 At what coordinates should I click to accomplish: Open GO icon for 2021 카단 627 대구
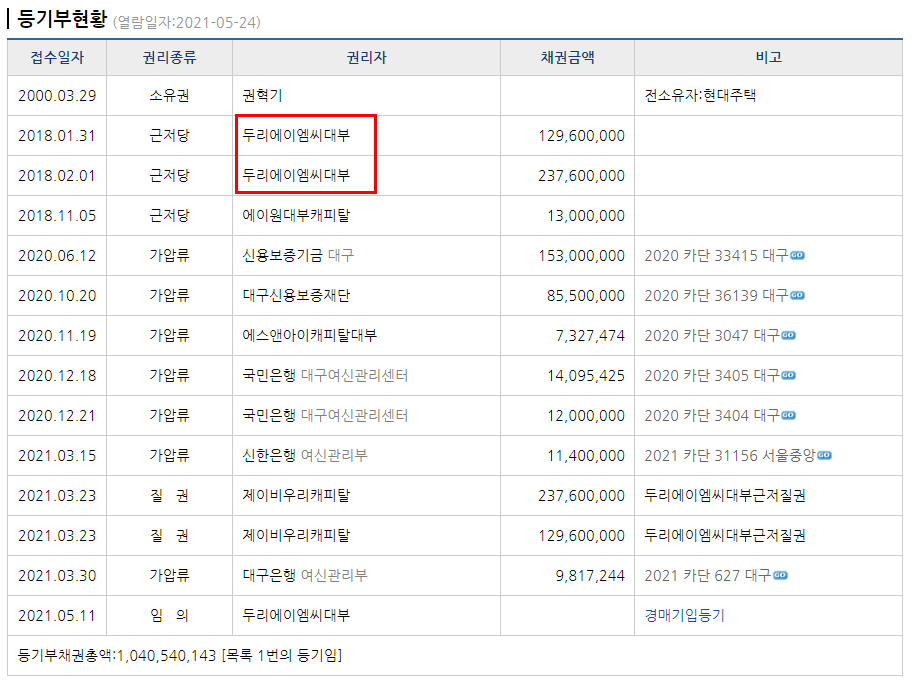click(780, 576)
